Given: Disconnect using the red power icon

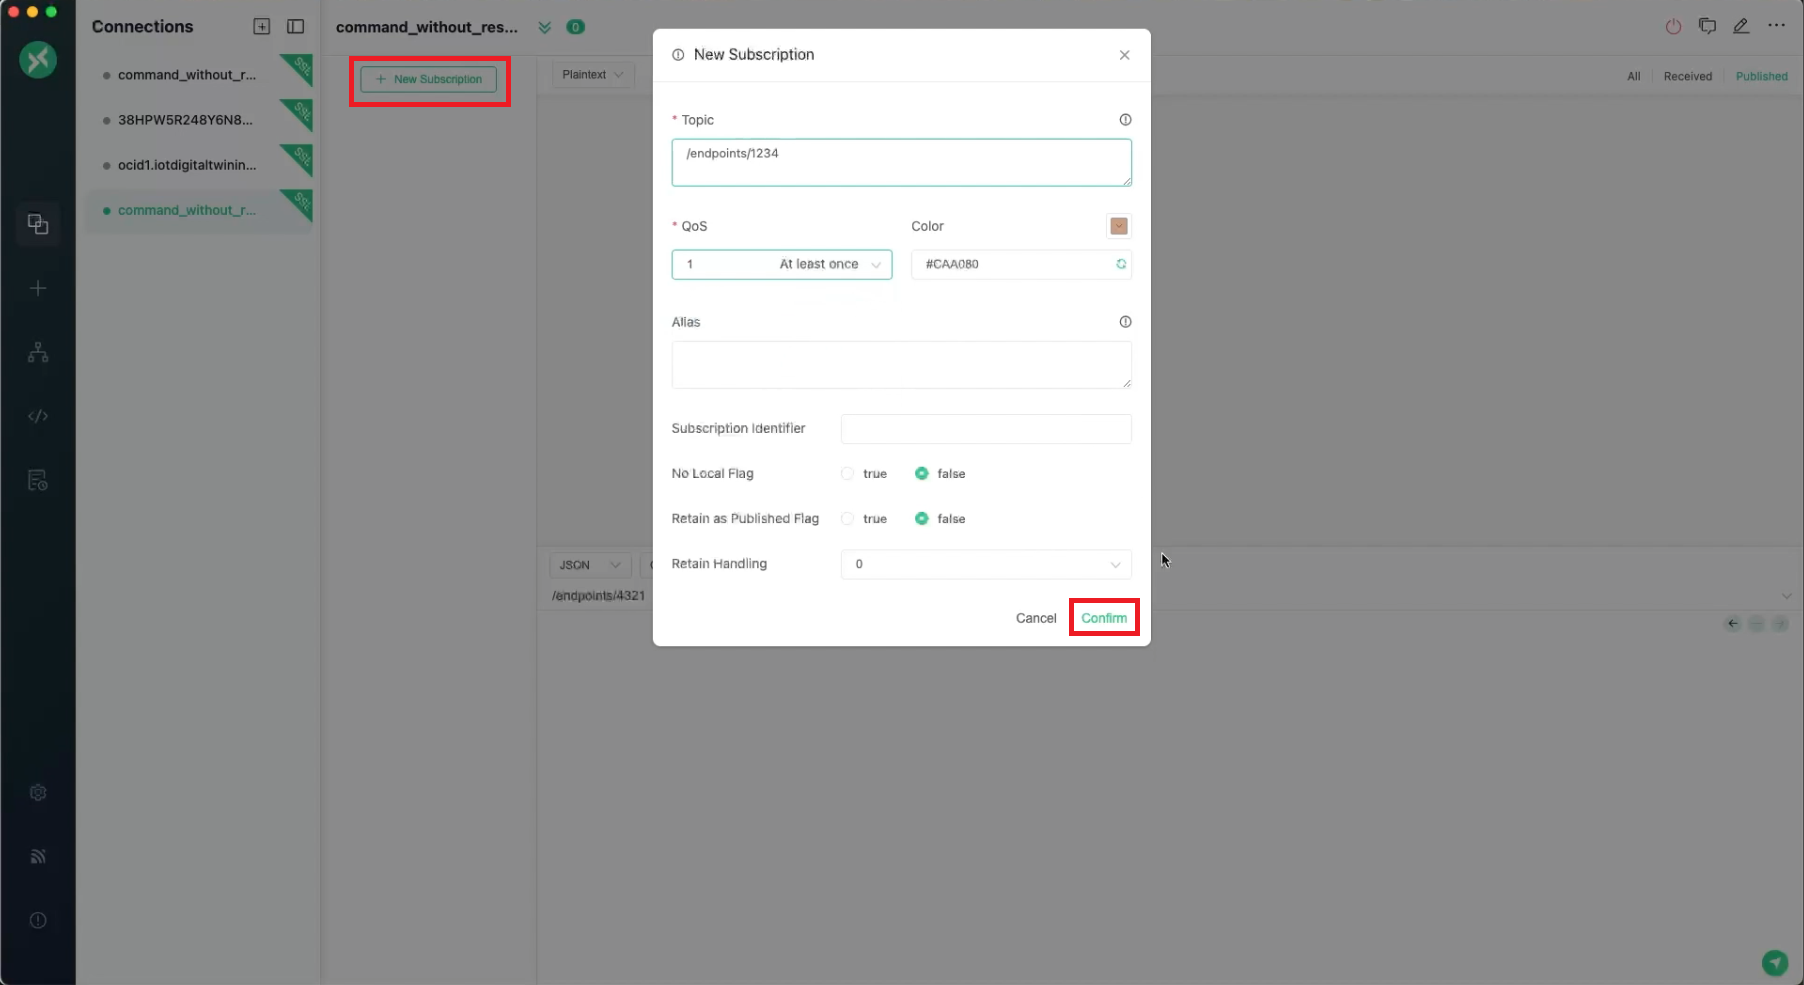Looking at the screenshot, I should coord(1673,27).
